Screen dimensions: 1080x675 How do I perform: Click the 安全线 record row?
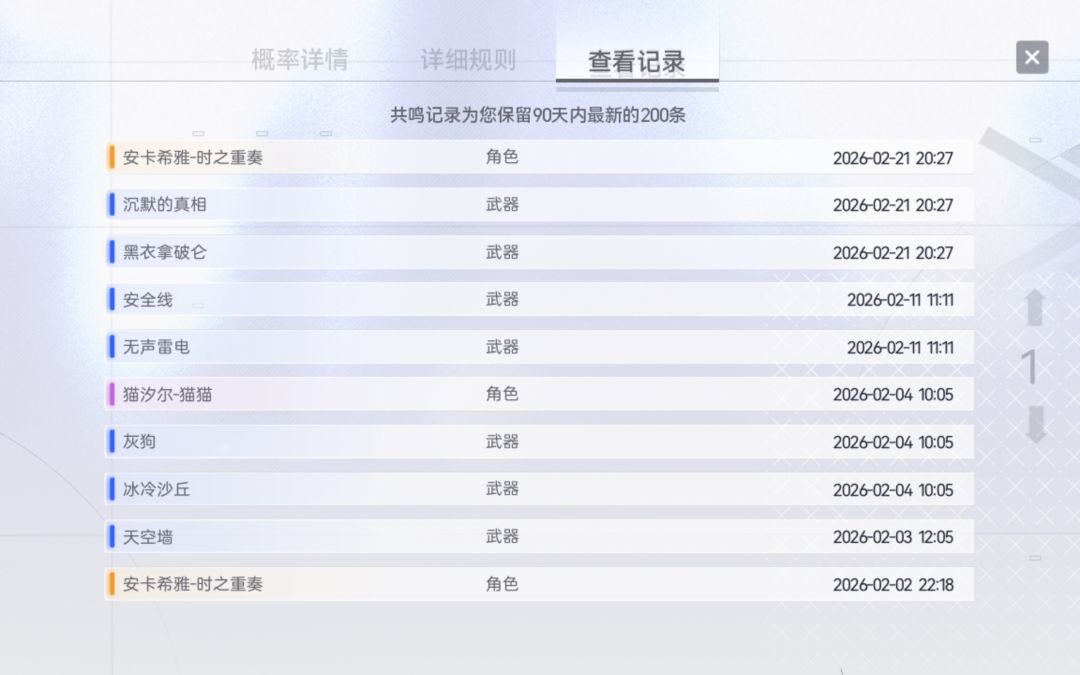[x=539, y=300]
